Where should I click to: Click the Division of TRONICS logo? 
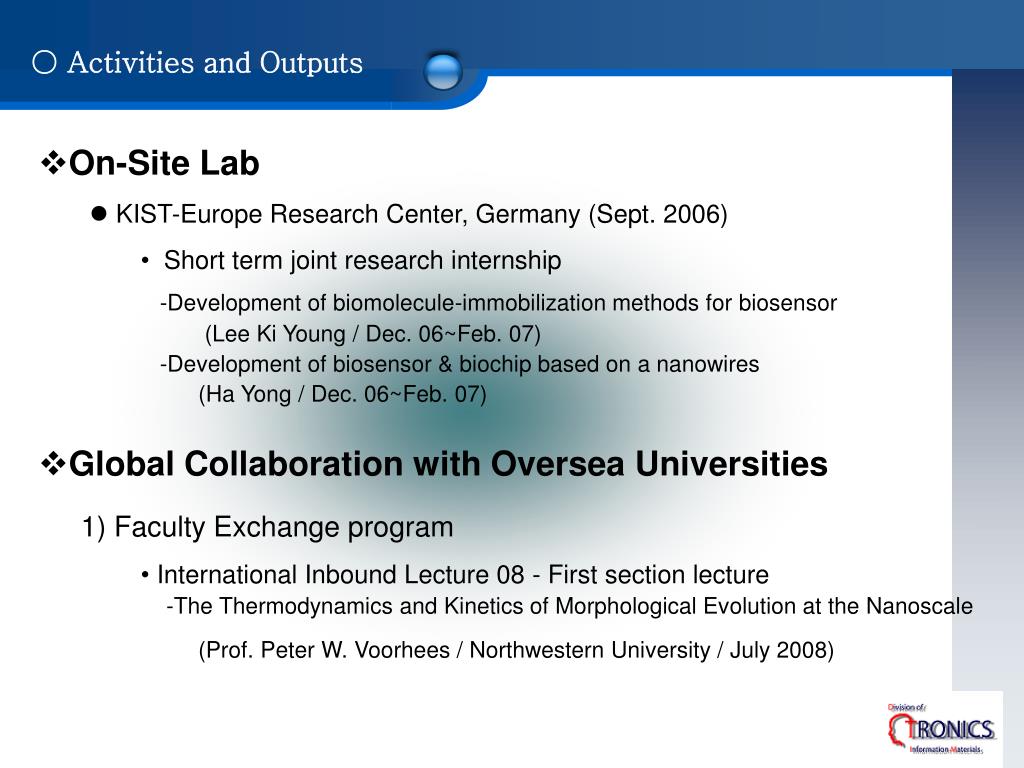941,729
